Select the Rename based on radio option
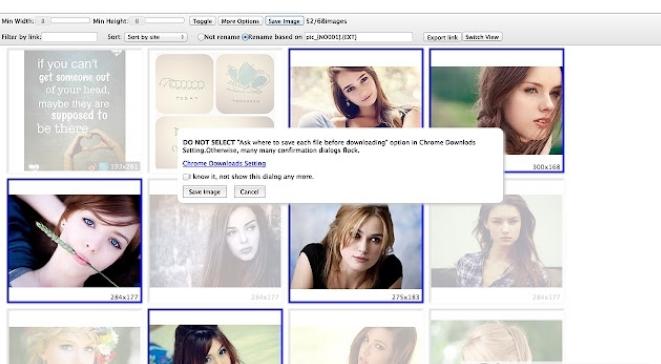The image size is (661, 364). tap(245, 37)
